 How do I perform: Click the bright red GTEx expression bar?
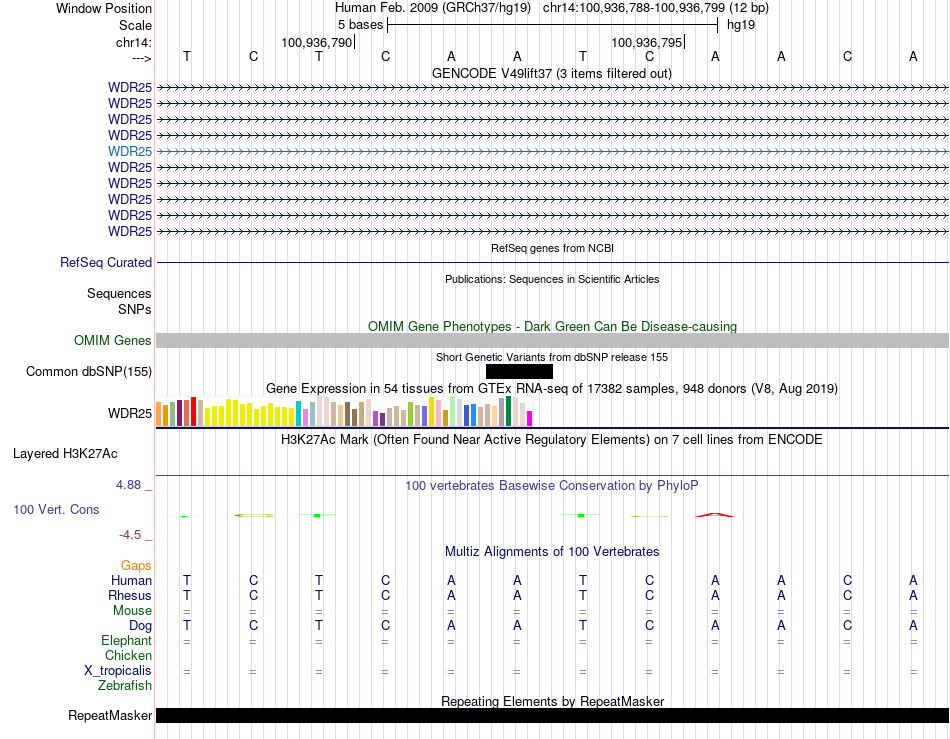[193, 412]
